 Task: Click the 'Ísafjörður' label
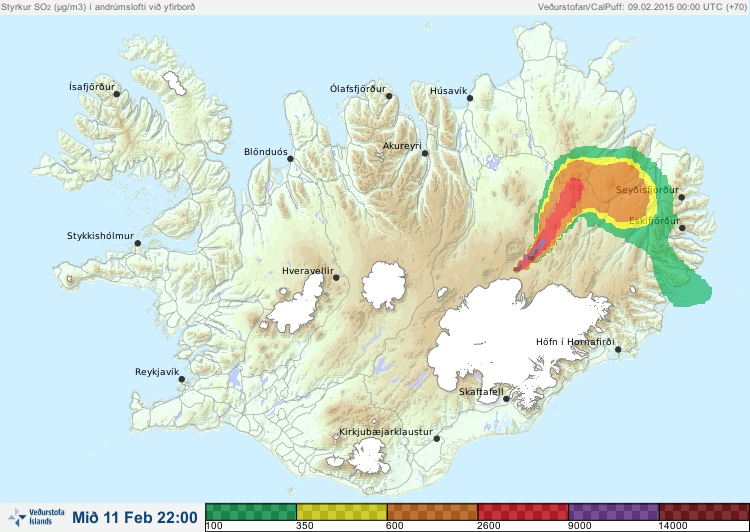tap(92, 87)
